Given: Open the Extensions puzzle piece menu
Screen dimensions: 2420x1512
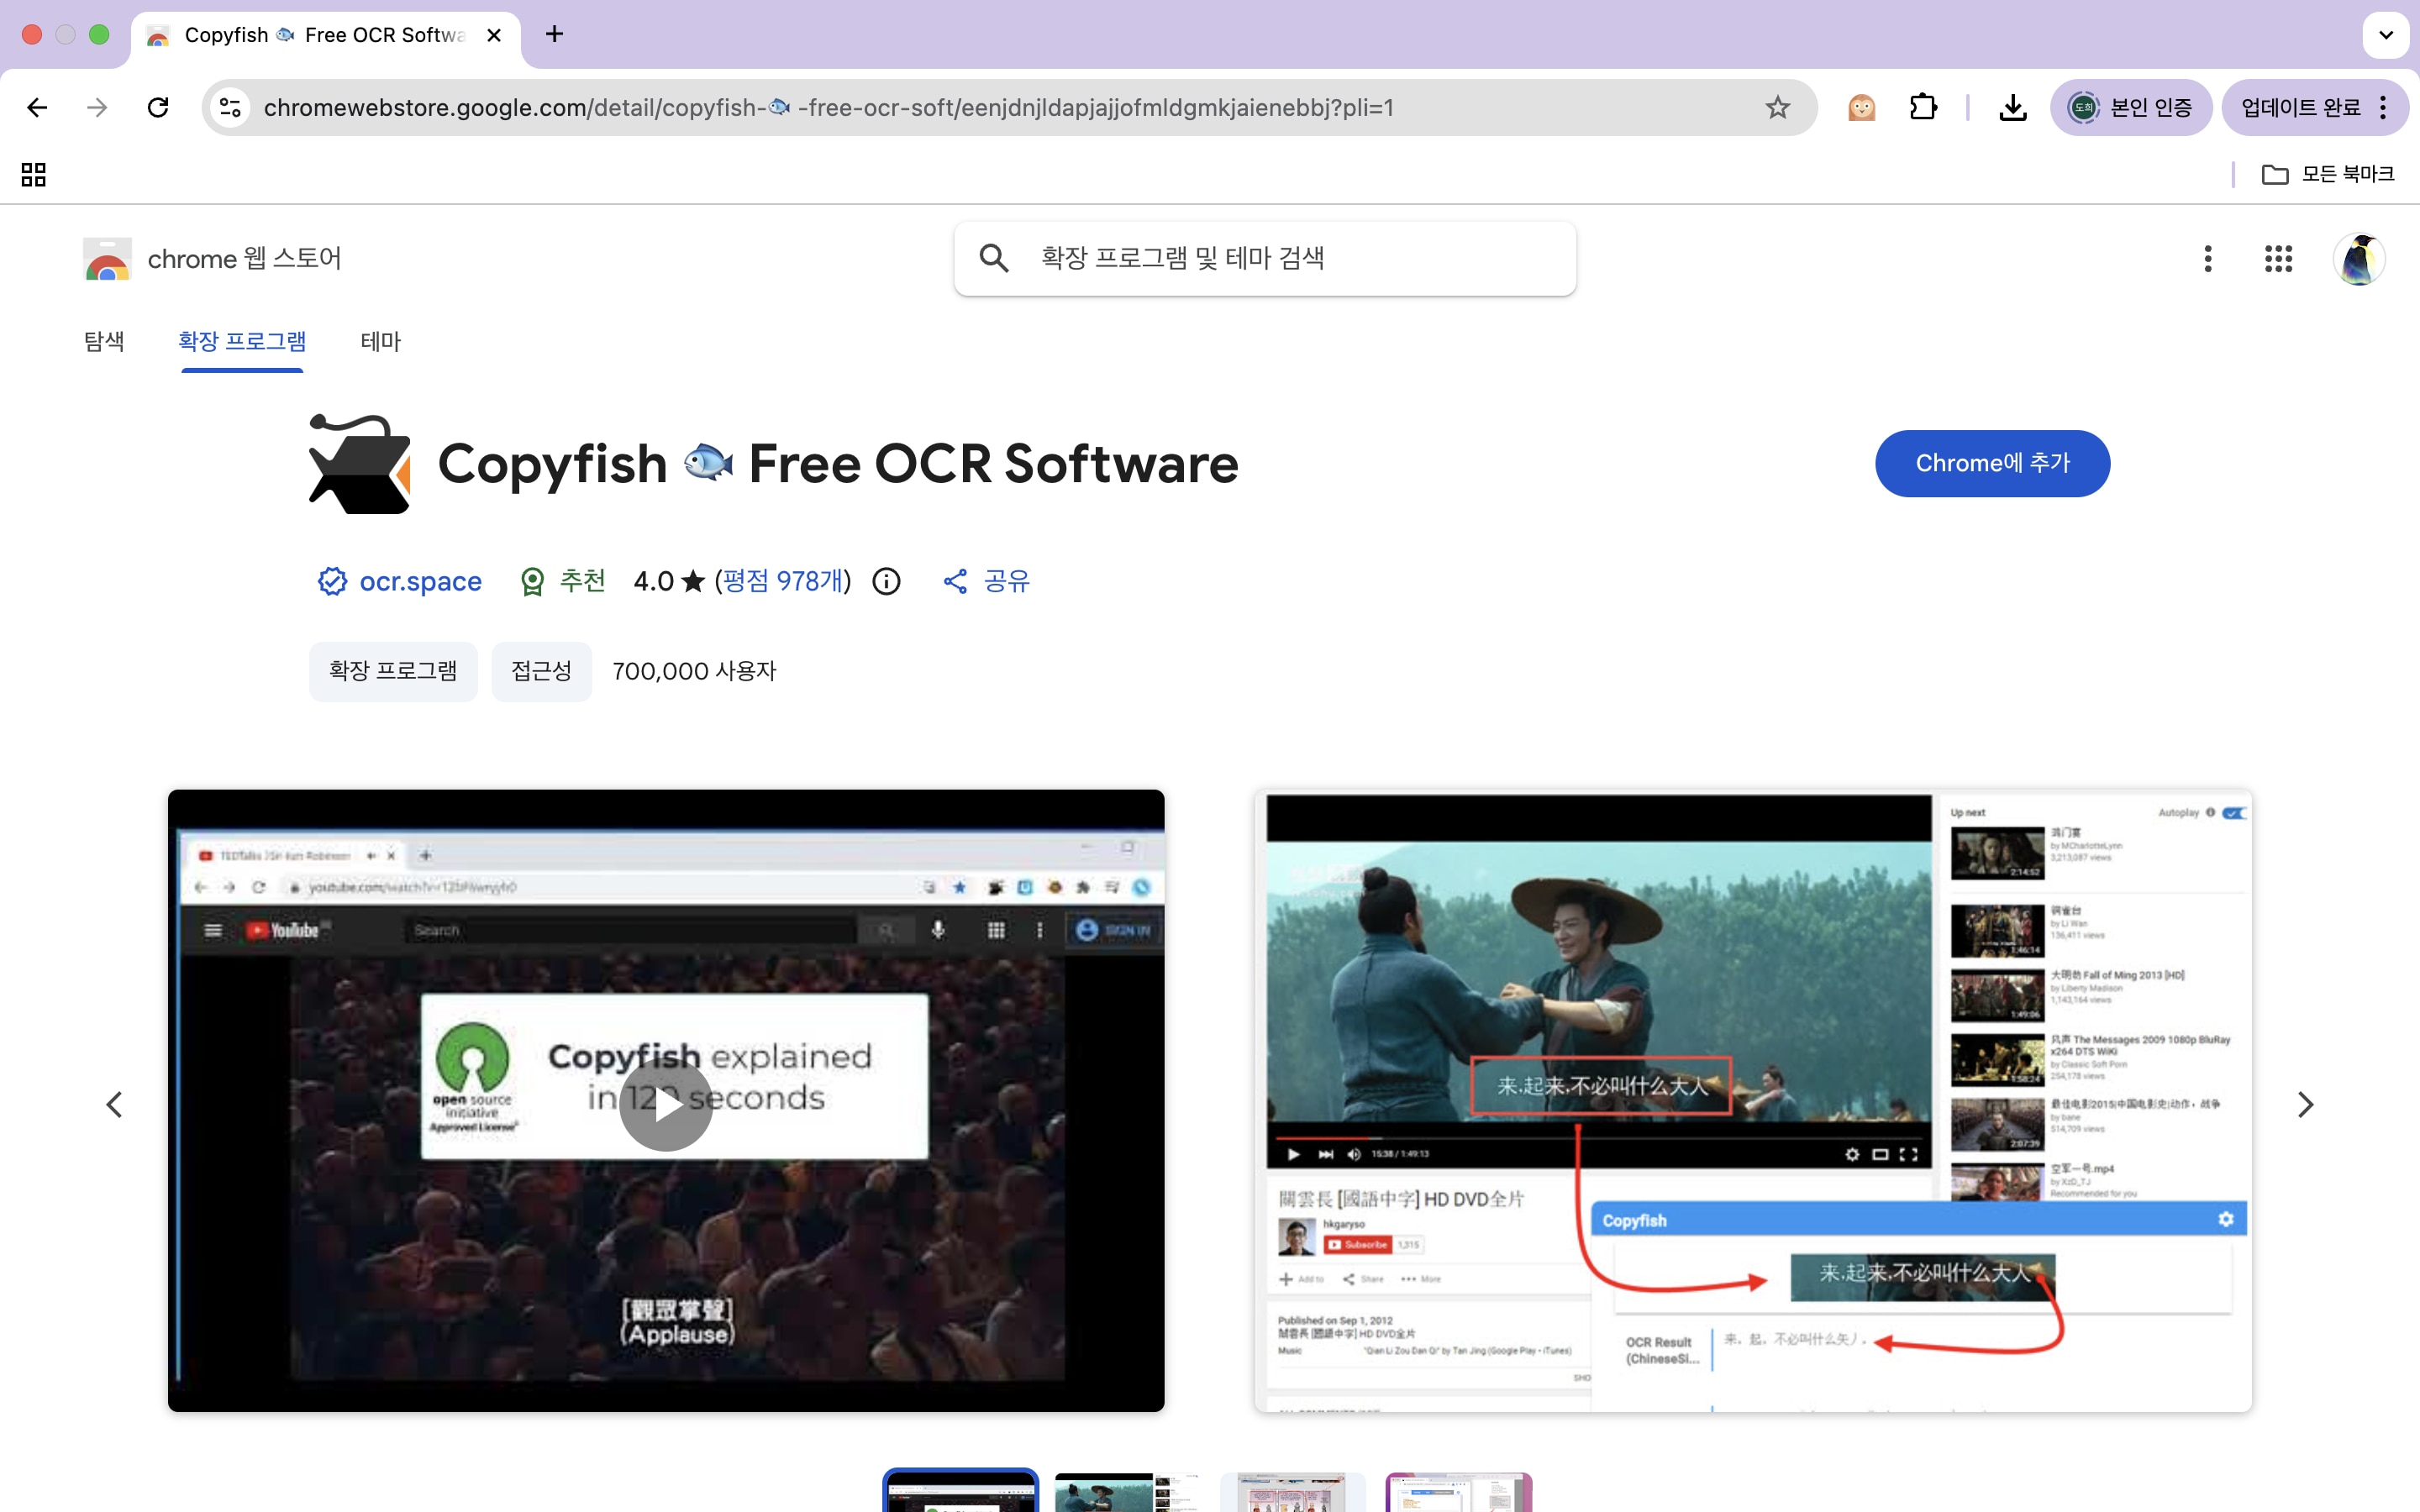Looking at the screenshot, I should coord(1923,107).
